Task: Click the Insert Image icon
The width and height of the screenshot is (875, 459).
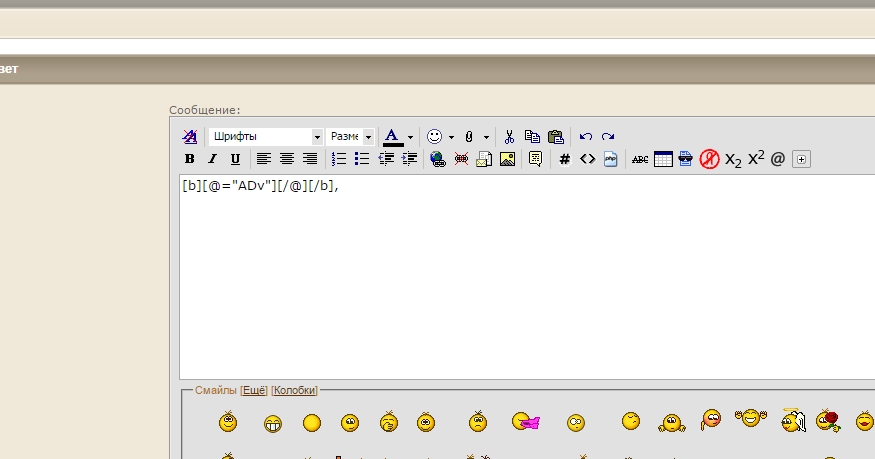Action: coord(508,159)
